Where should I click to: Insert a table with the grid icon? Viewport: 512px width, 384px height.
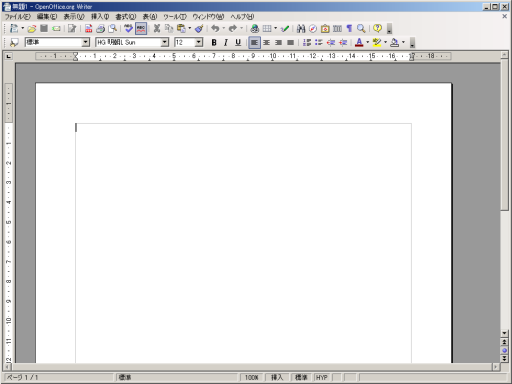(267, 29)
